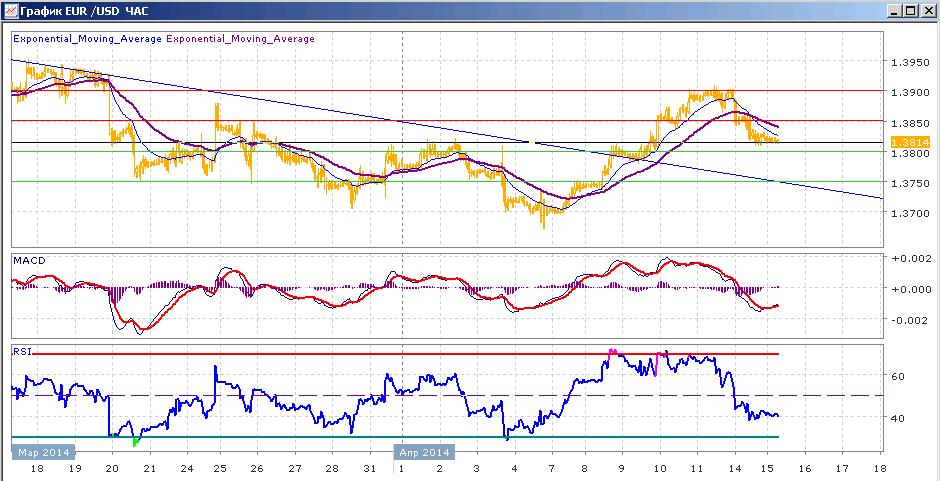The image size is (940, 481).
Task: Select the 1.3850 price axis label
Action: coord(910,123)
